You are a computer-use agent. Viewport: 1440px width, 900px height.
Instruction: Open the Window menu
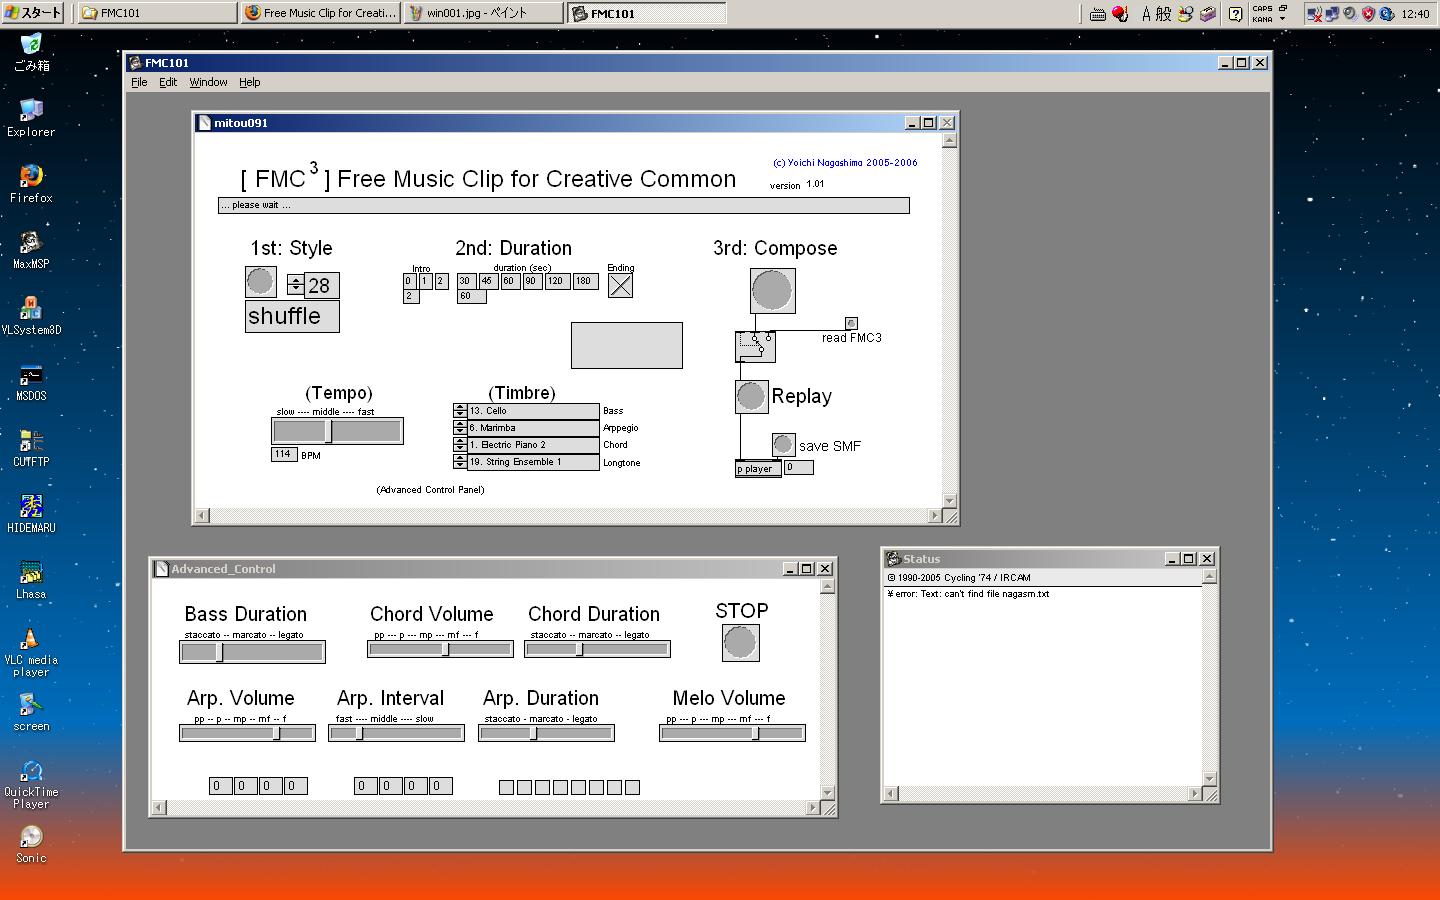[x=208, y=82]
